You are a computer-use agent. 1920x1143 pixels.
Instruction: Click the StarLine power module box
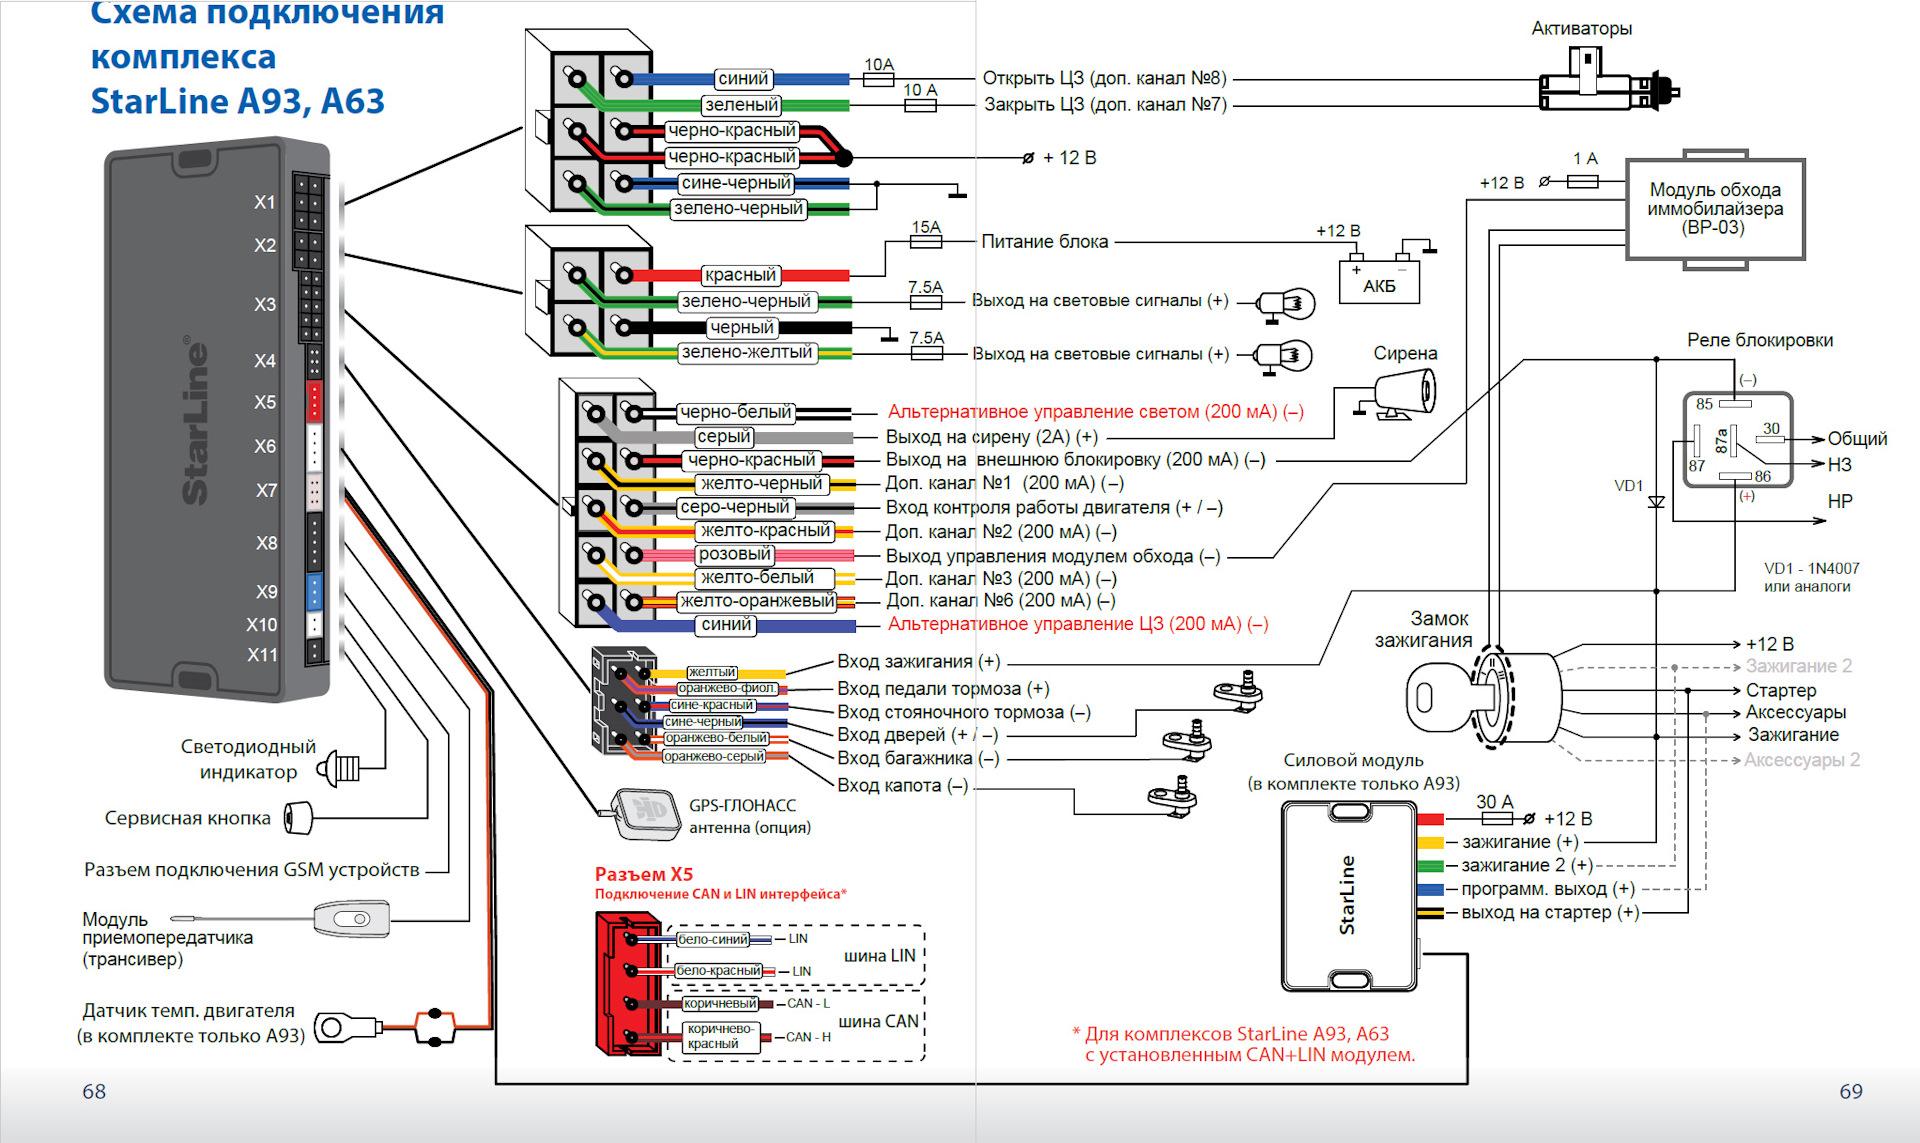[x=1347, y=896]
